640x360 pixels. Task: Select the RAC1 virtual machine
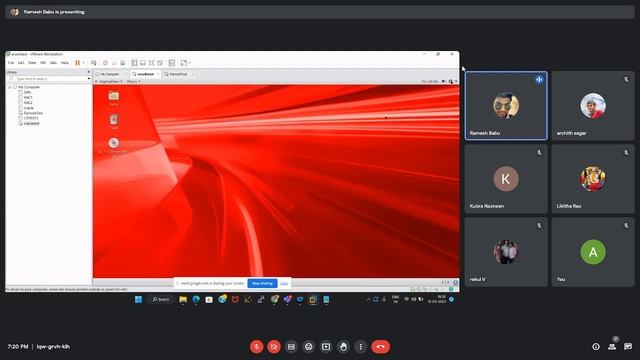28,98
